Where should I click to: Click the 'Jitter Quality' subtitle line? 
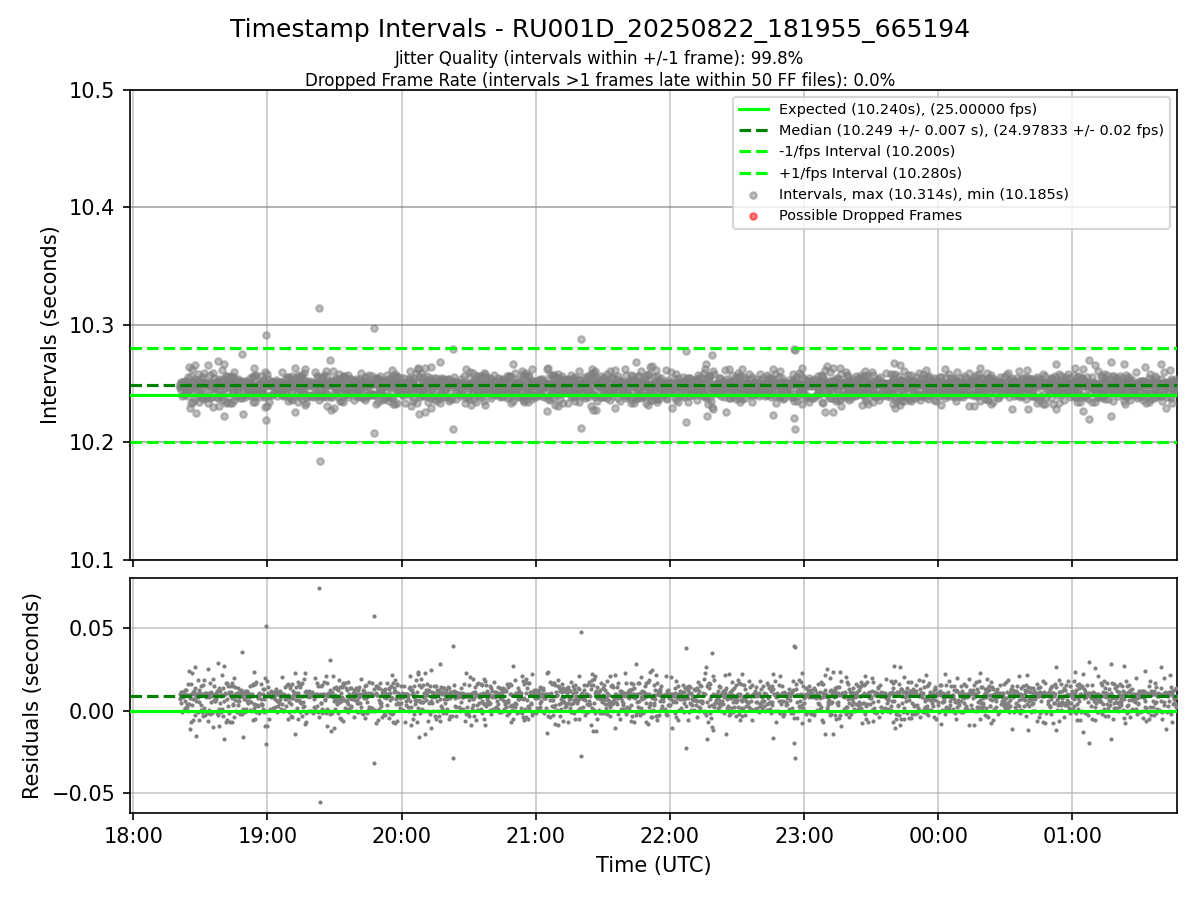coord(599,58)
